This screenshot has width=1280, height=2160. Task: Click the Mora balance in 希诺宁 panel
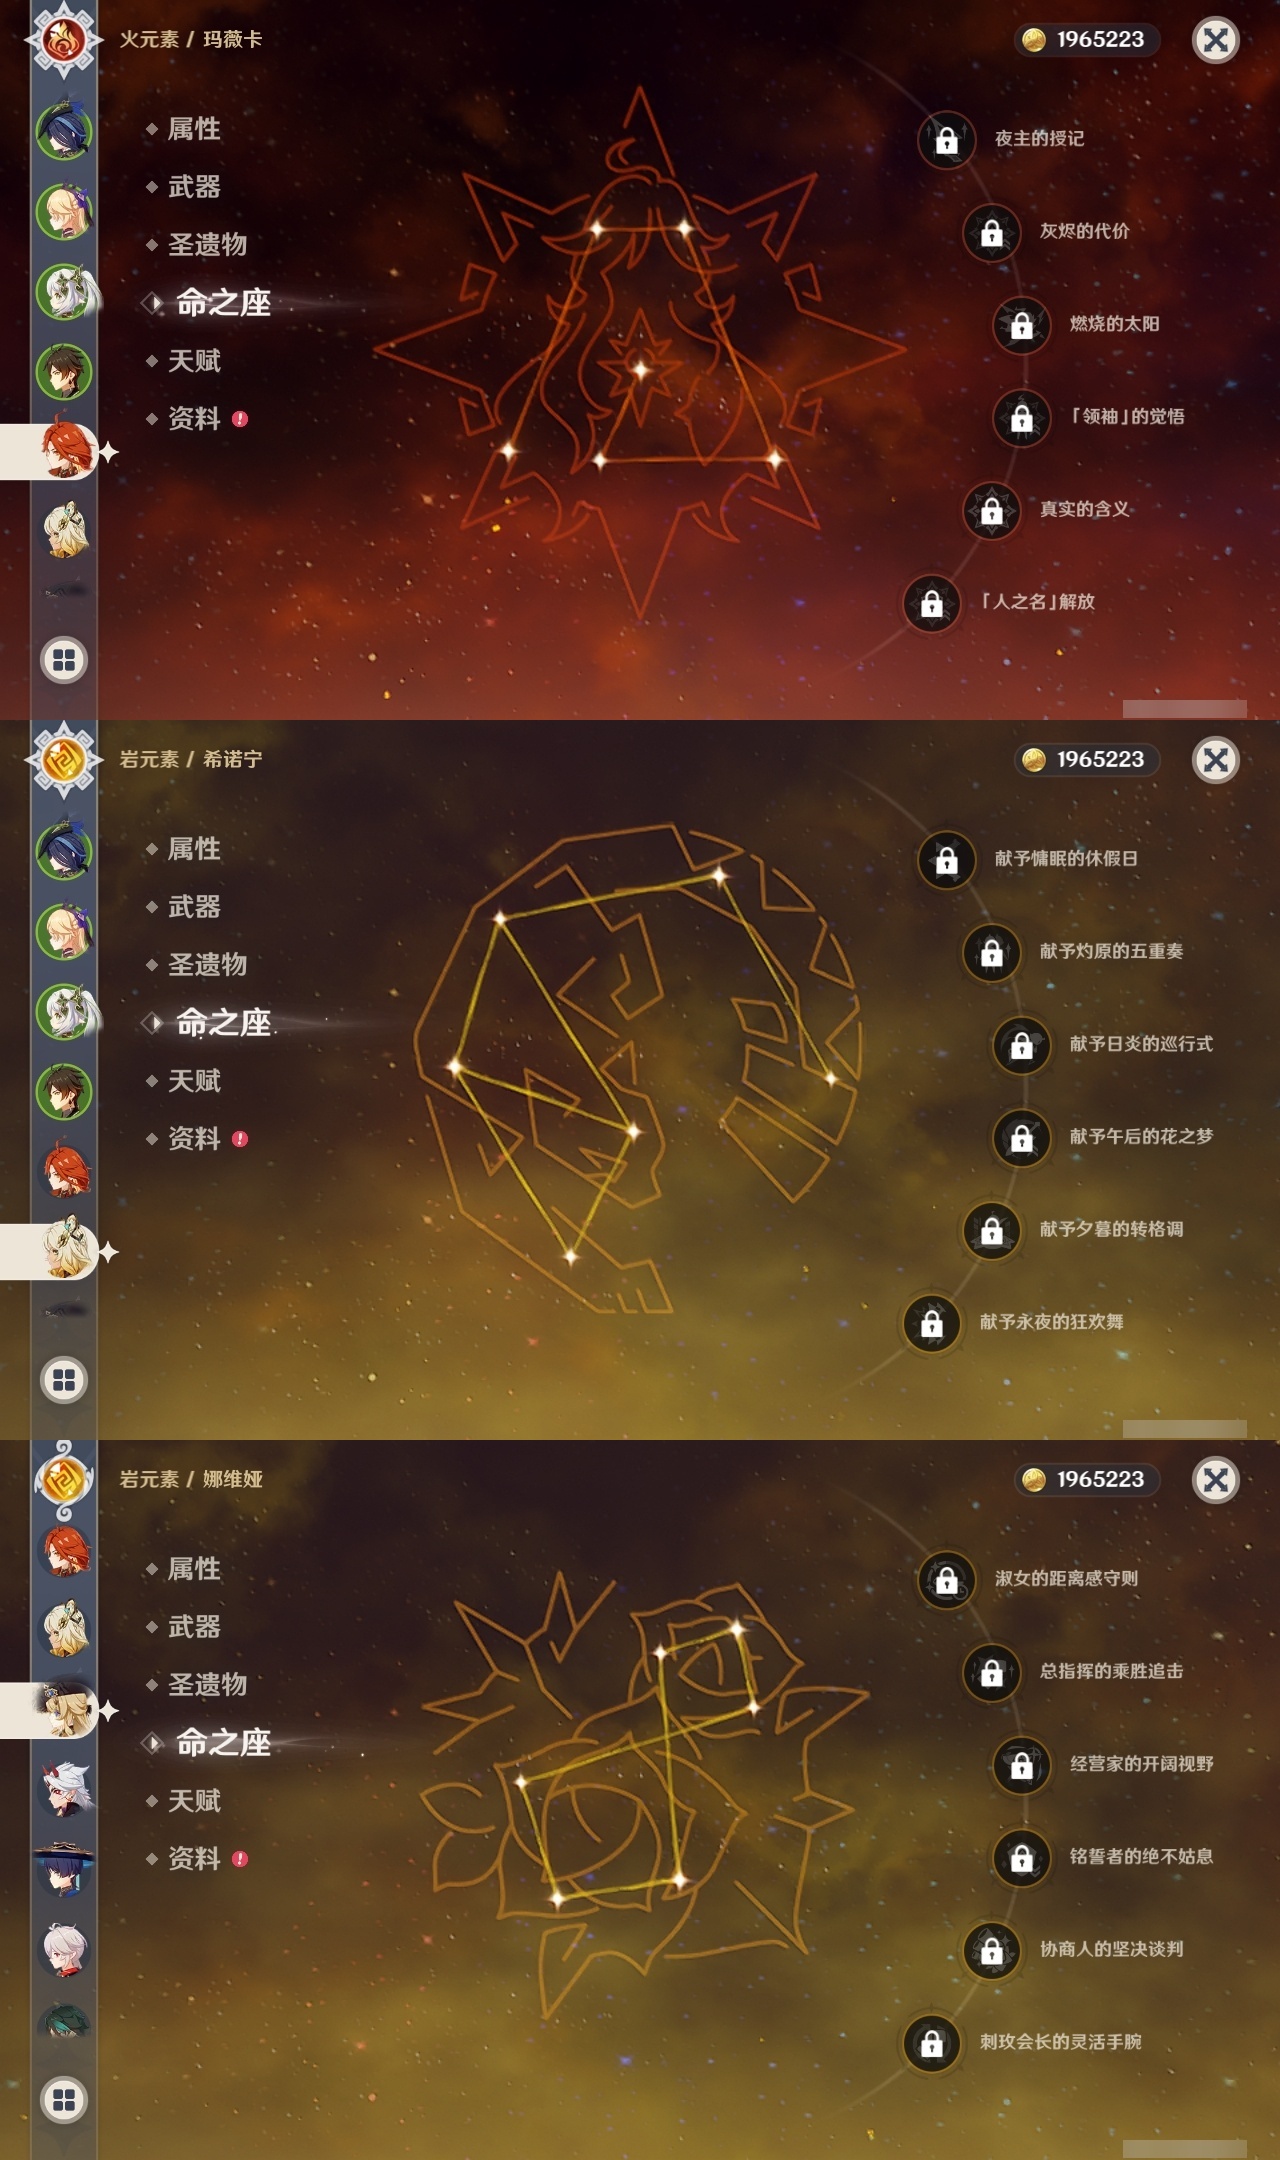(x=1087, y=760)
